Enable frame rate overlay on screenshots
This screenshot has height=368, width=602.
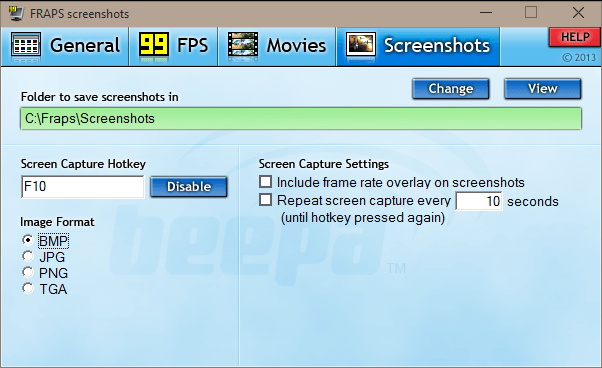click(265, 182)
